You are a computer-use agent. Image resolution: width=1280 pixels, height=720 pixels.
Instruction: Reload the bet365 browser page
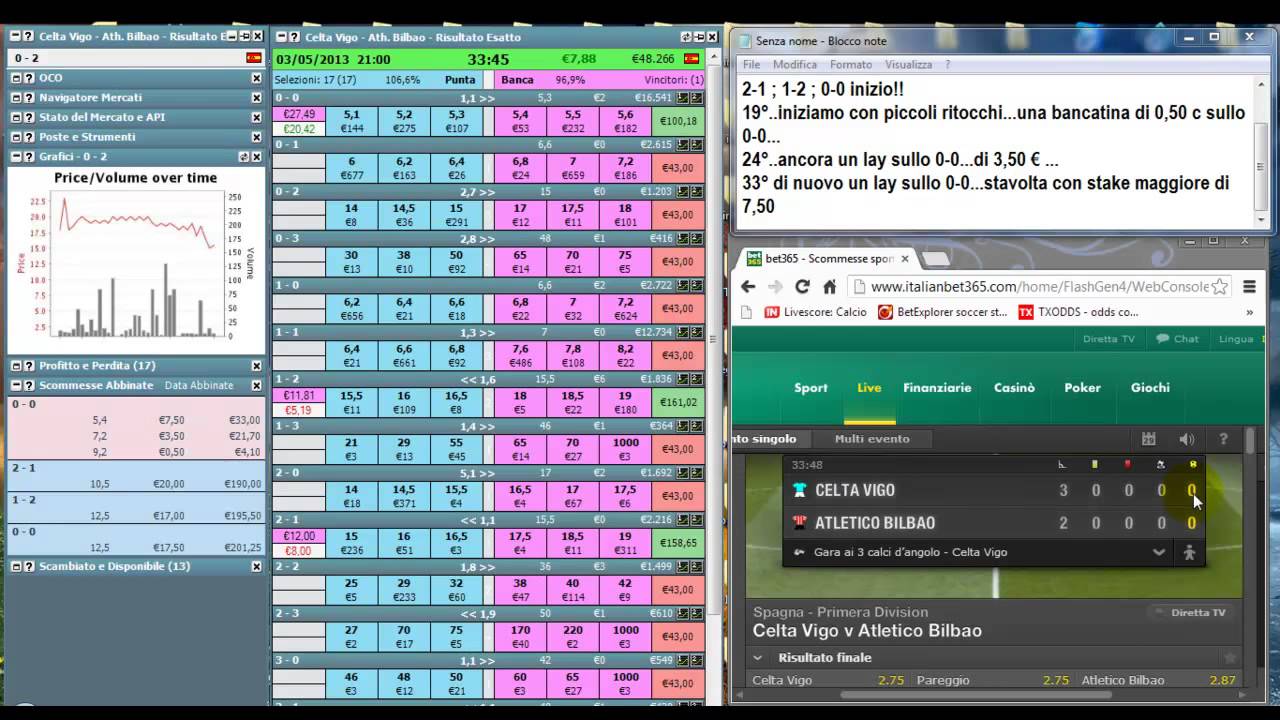(801, 287)
